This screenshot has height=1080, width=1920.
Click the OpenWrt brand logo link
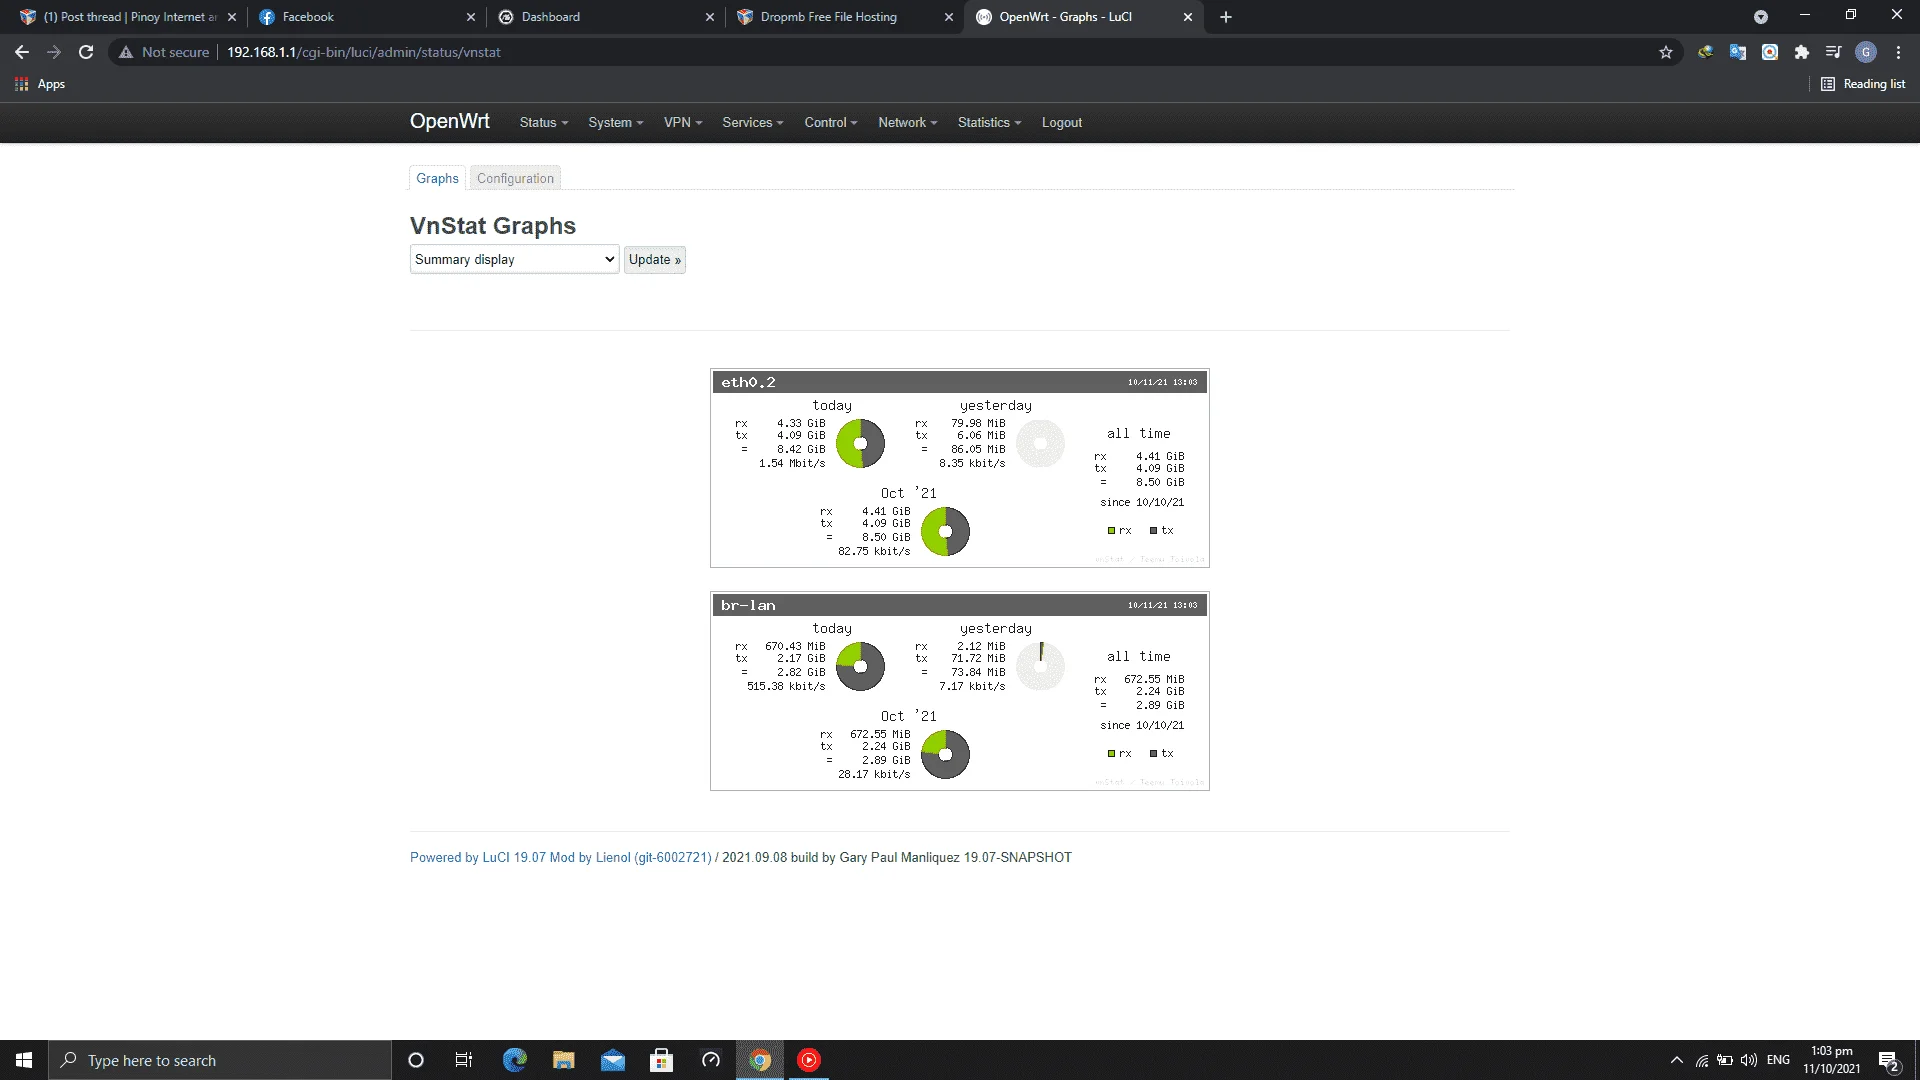[450, 121]
